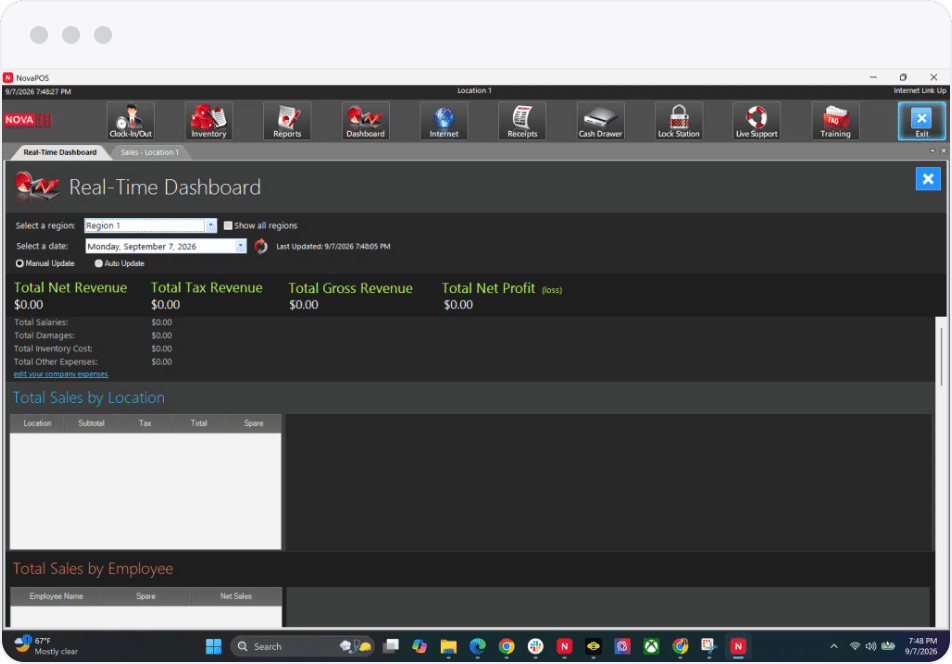
Task: Refresh dashboard data with the red refresh icon
Action: click(261, 246)
